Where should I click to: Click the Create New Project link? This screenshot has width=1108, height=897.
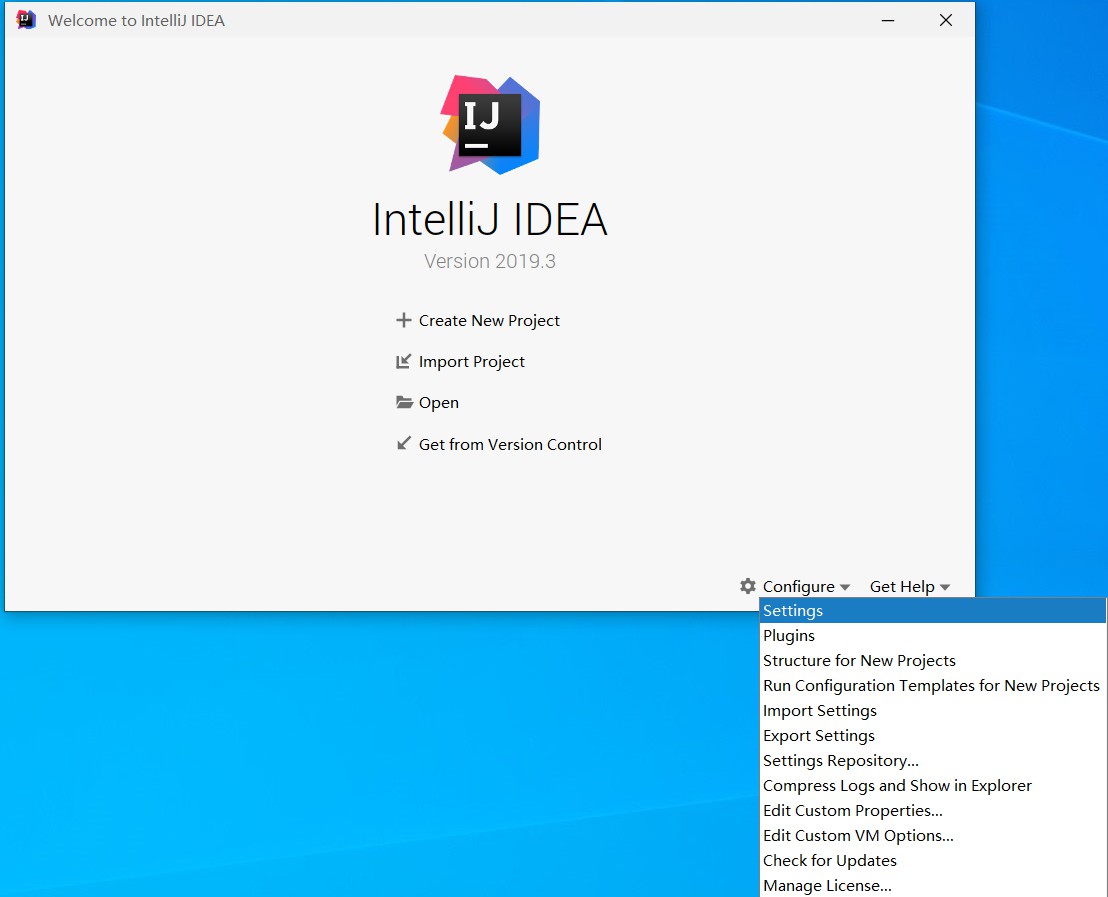coord(489,320)
